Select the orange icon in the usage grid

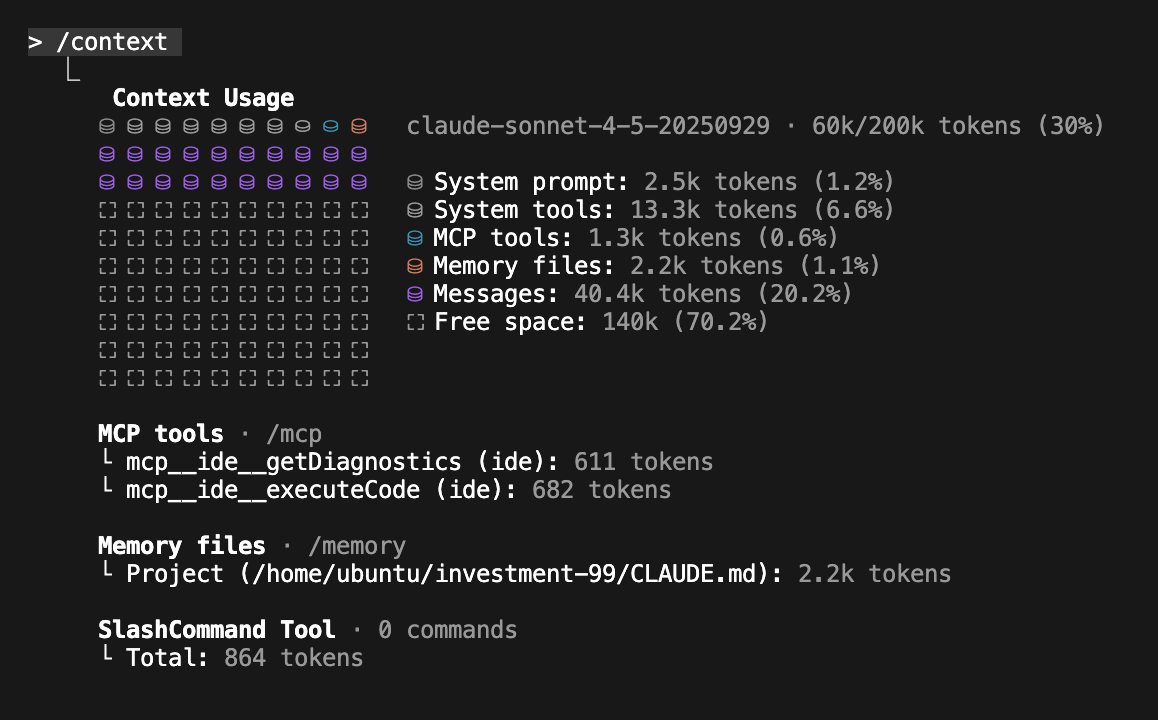359,127
